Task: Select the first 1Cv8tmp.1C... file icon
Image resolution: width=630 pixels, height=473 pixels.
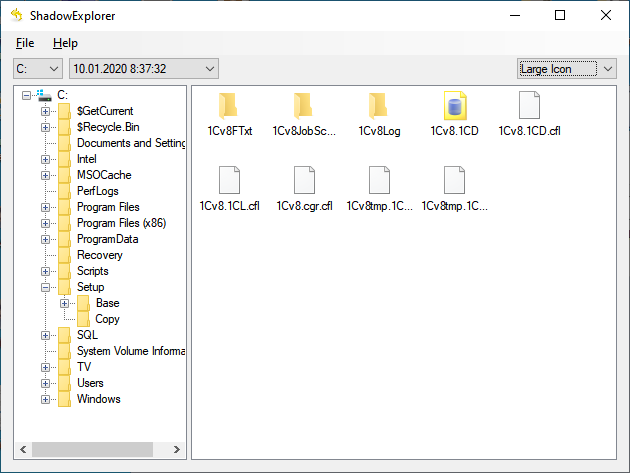Action: [x=379, y=180]
